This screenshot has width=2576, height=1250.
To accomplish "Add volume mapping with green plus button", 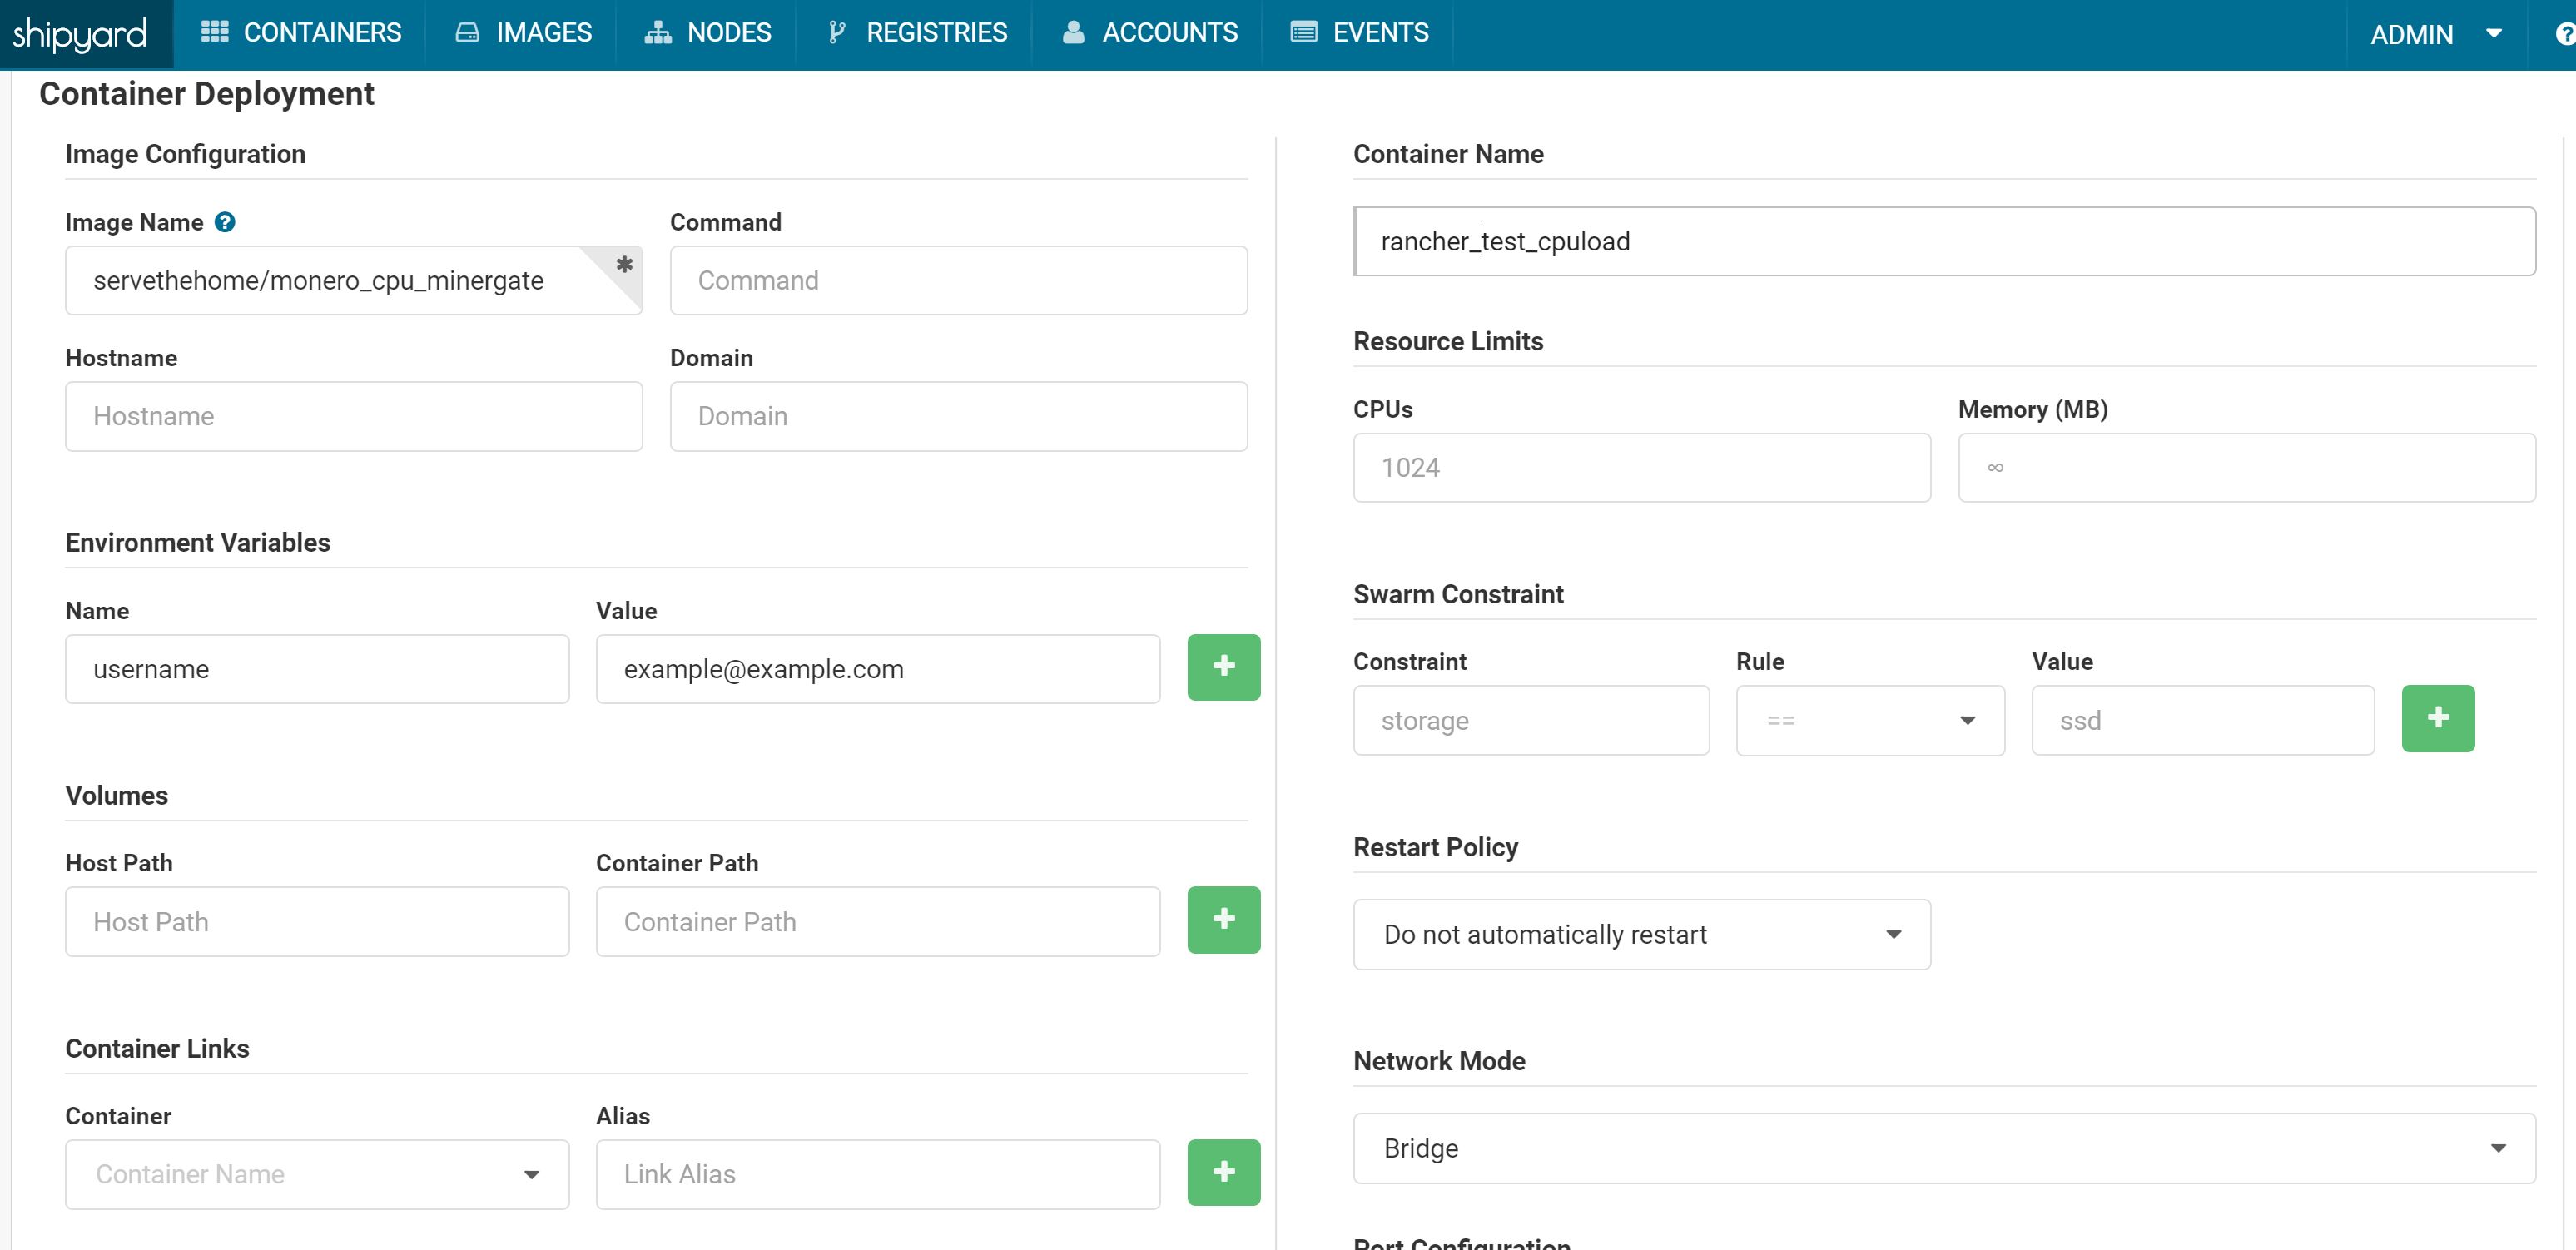I will [x=1223, y=920].
